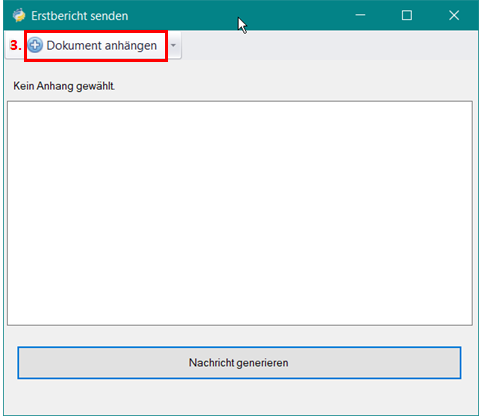Click the dash-shaped minimize icon
The image size is (479, 416).
pos(360,15)
